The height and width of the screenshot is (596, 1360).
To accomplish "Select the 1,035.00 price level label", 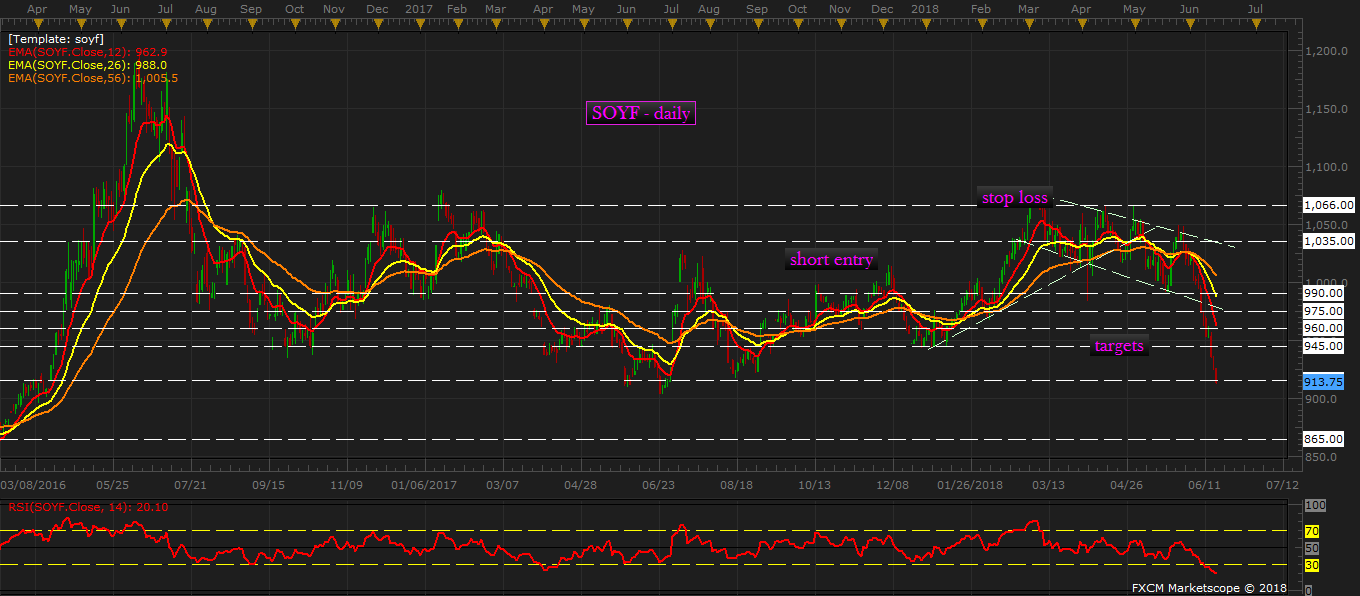I will (x=1329, y=241).
